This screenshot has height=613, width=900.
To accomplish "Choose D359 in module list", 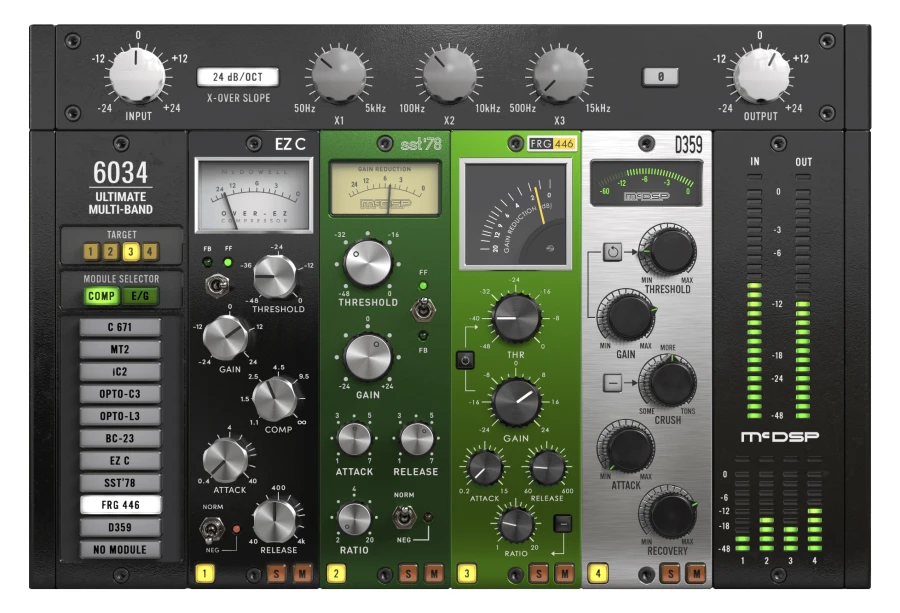I will point(120,527).
